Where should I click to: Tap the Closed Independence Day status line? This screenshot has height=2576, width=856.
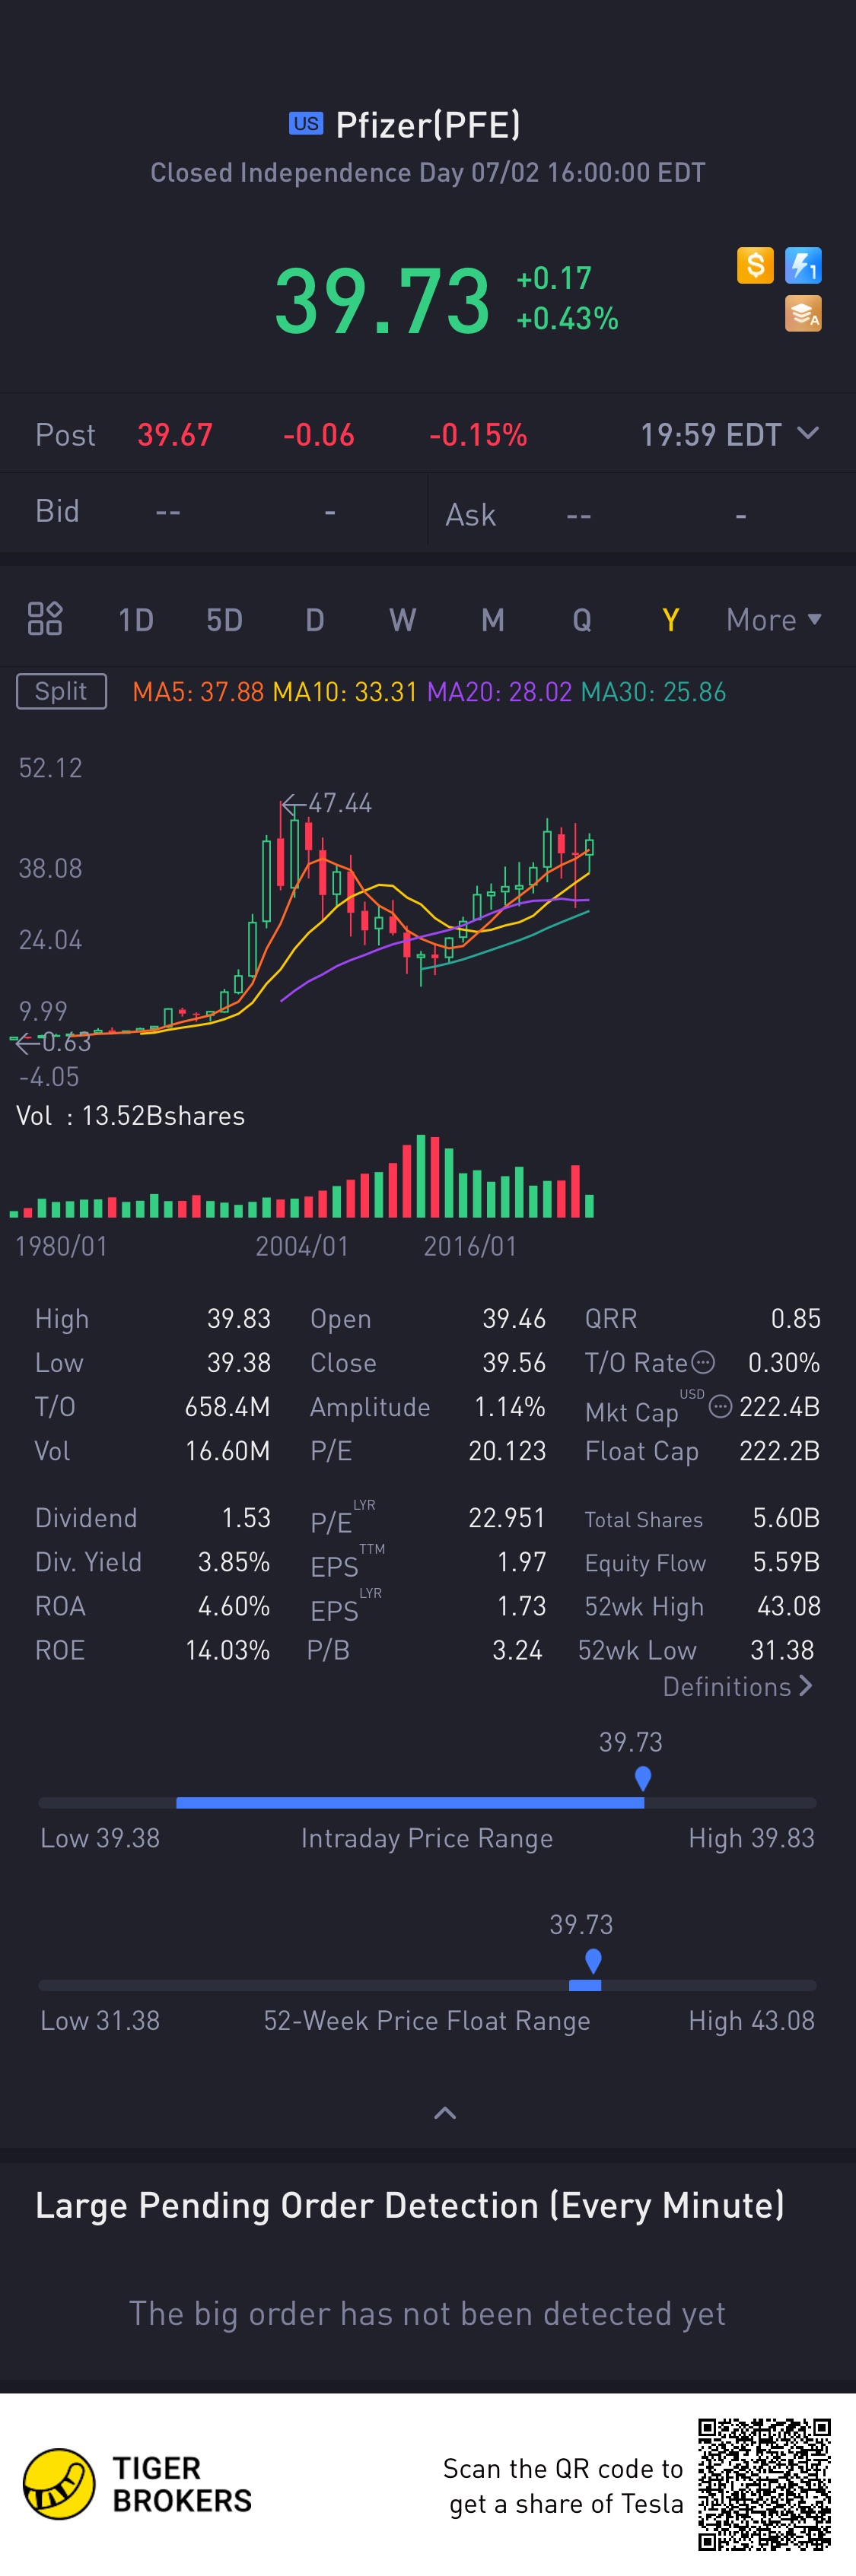click(428, 173)
